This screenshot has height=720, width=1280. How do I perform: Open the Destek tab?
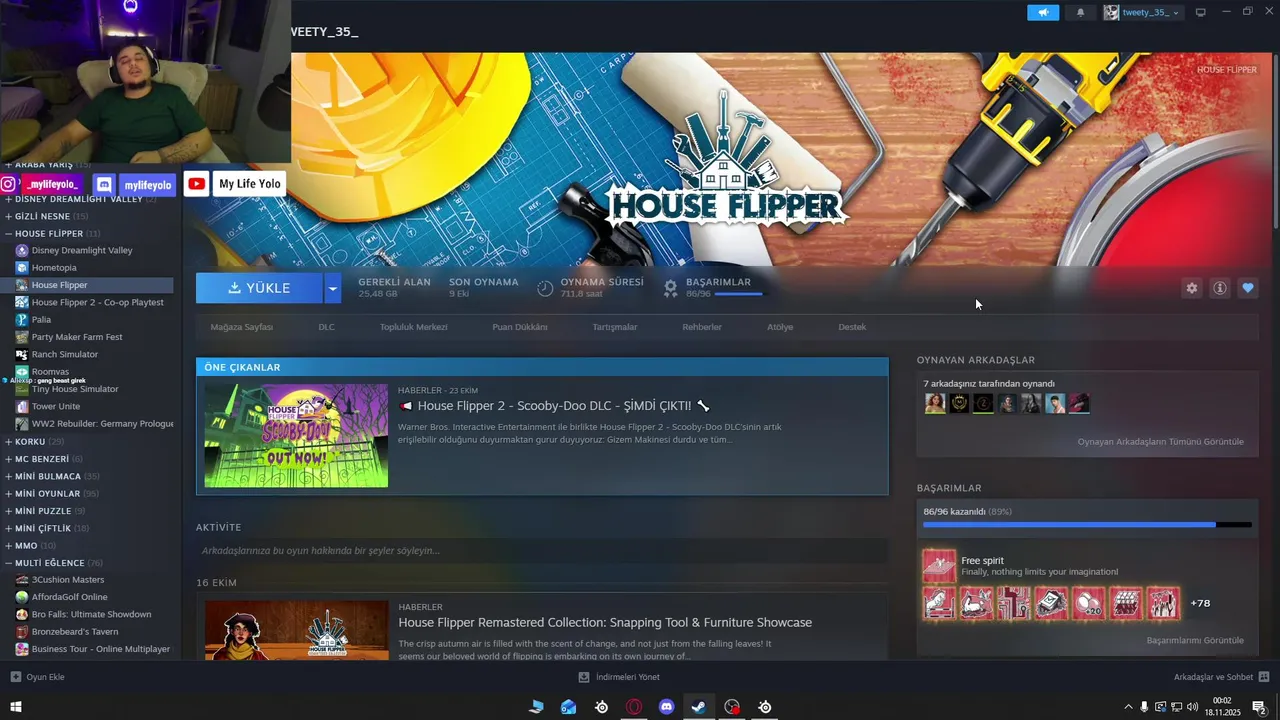click(852, 327)
